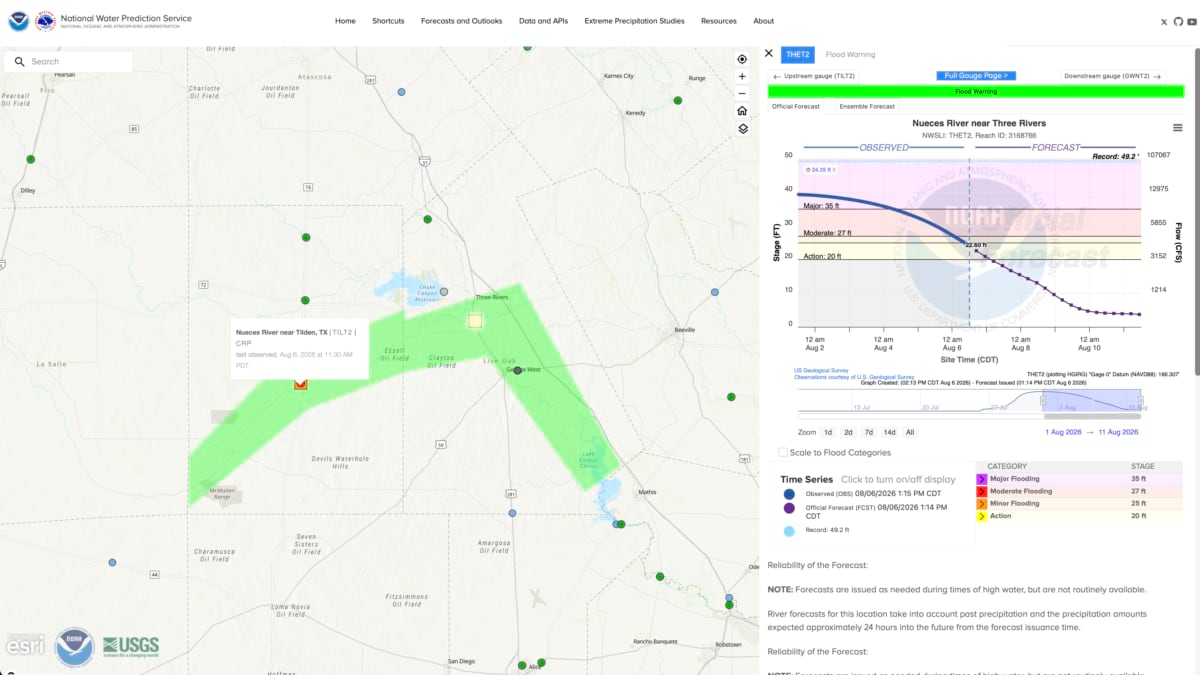Open Forecasts and Outlooks menu
The width and height of the screenshot is (1200, 675).
click(461, 21)
